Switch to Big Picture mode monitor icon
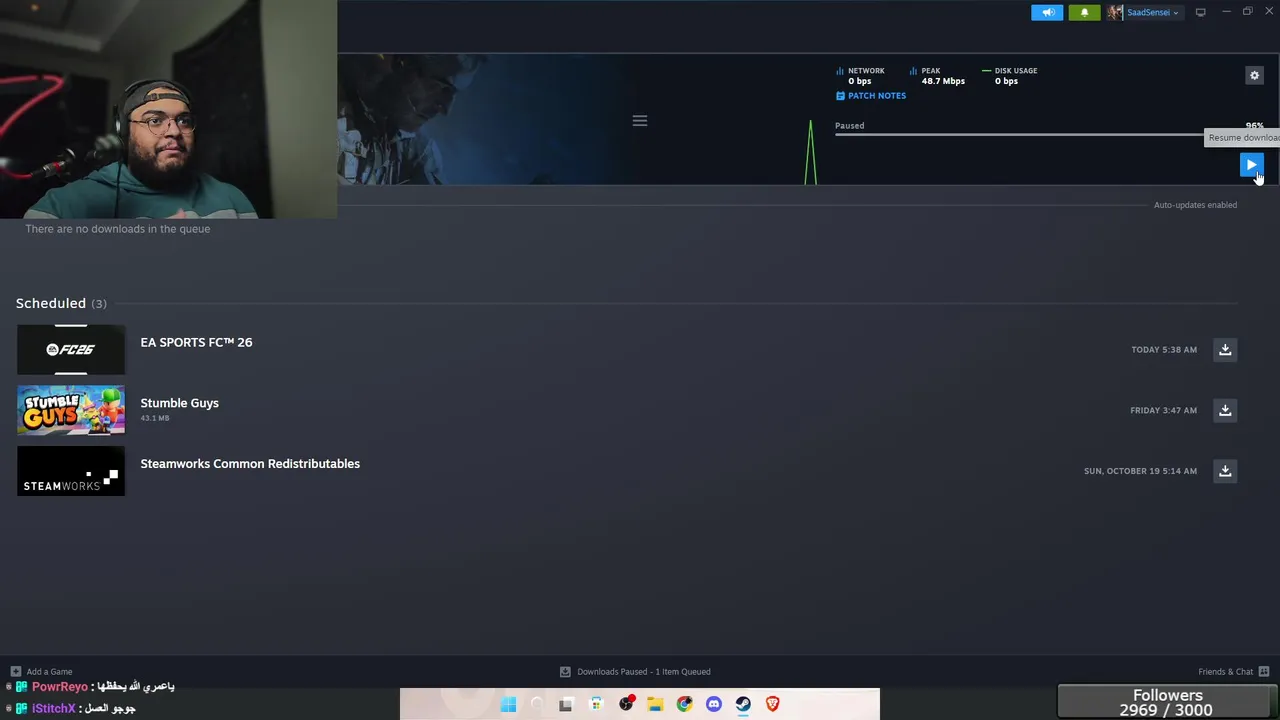The height and width of the screenshot is (720, 1280). coord(1200,13)
